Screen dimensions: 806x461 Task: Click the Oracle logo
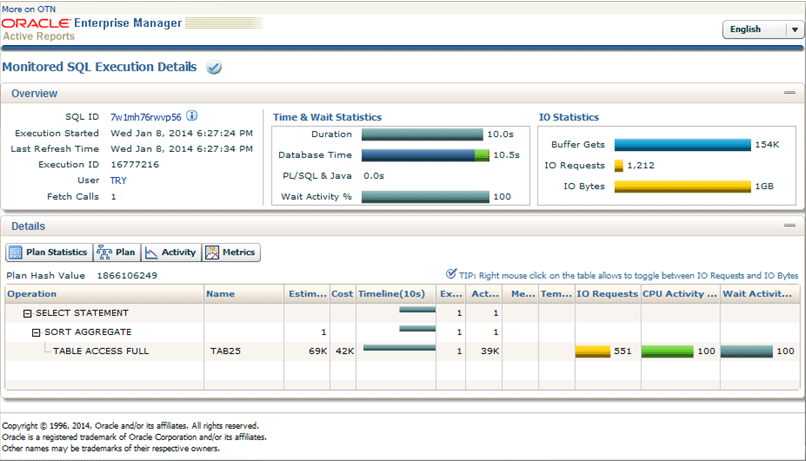pos(36,23)
